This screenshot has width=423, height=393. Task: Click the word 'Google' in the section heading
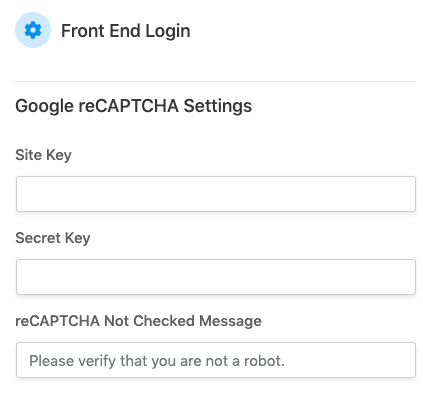tap(44, 107)
